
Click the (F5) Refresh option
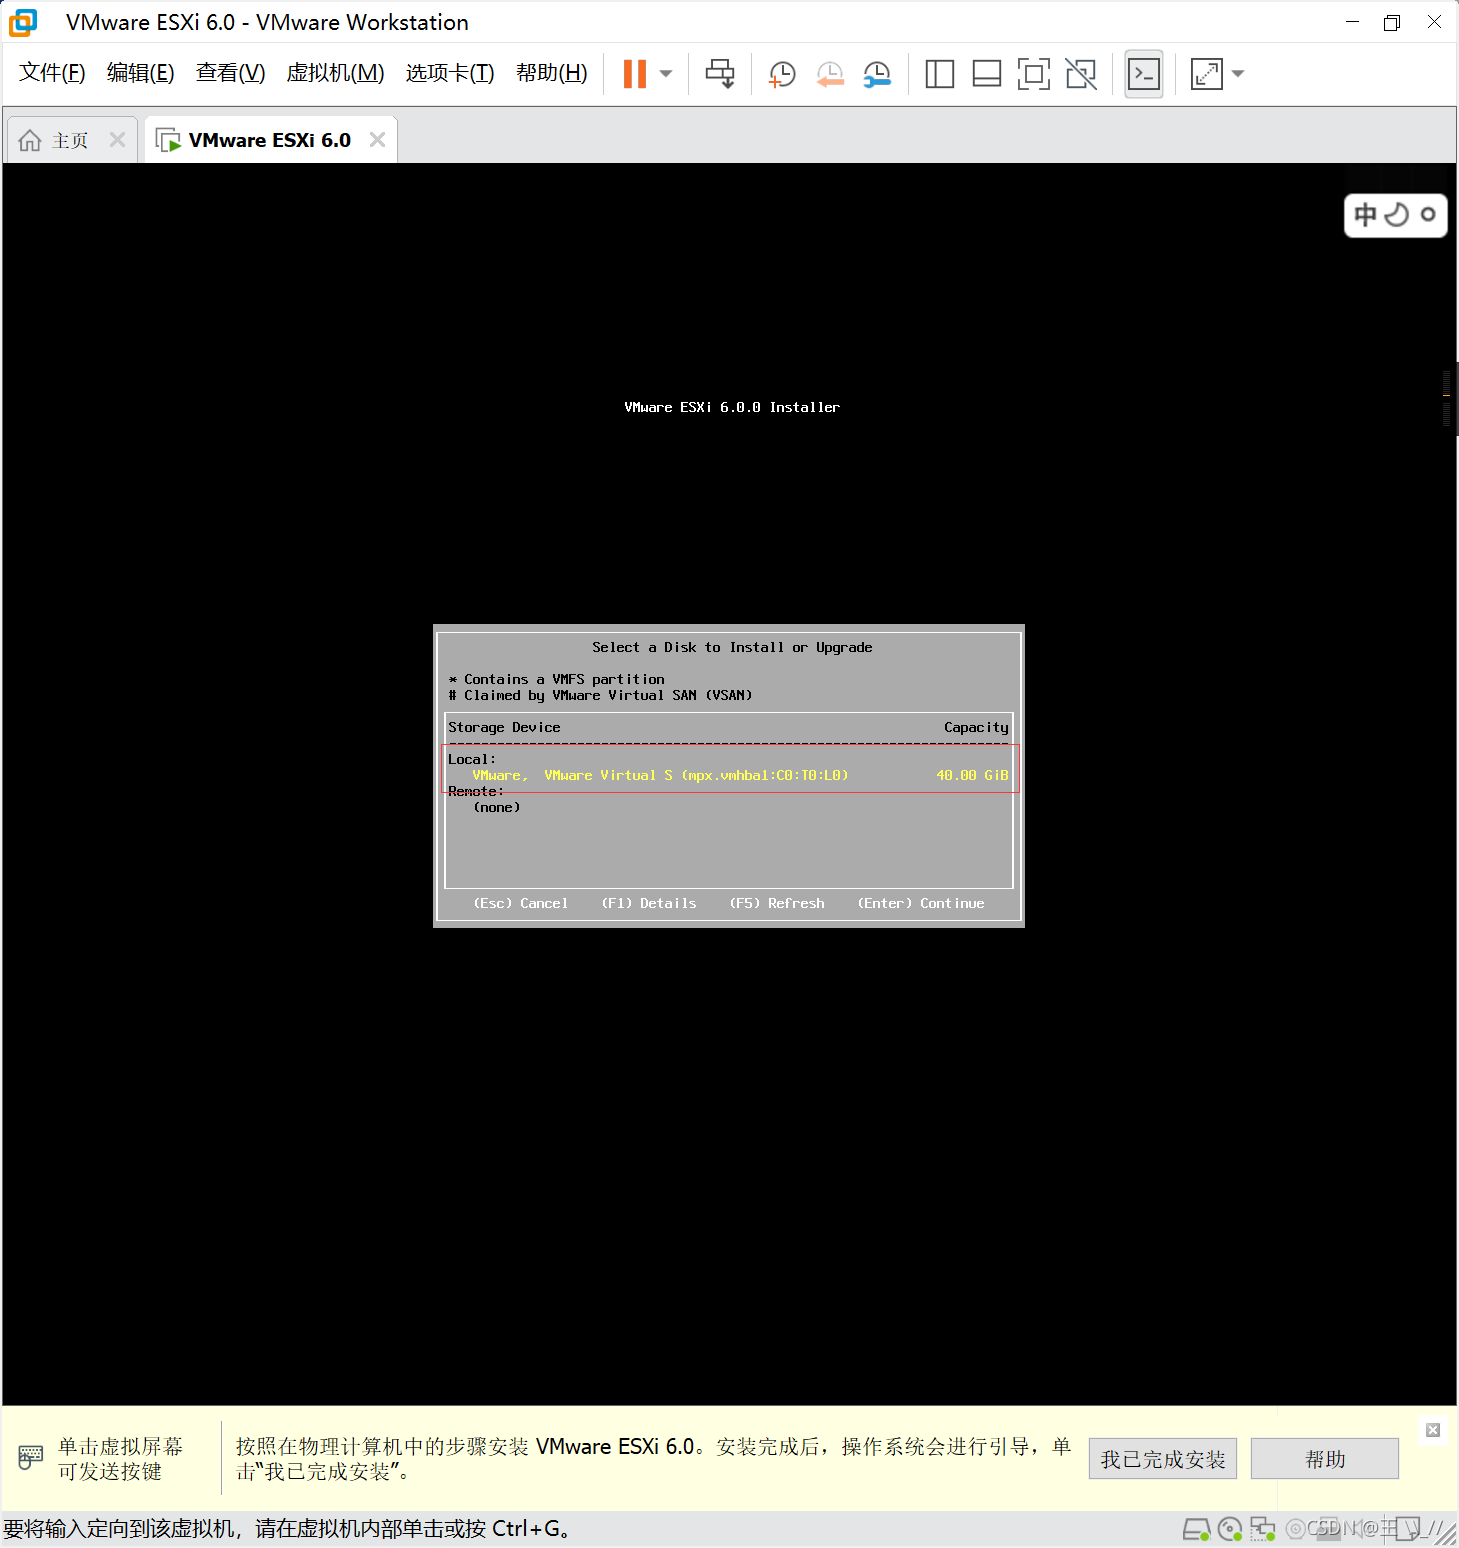pos(777,903)
